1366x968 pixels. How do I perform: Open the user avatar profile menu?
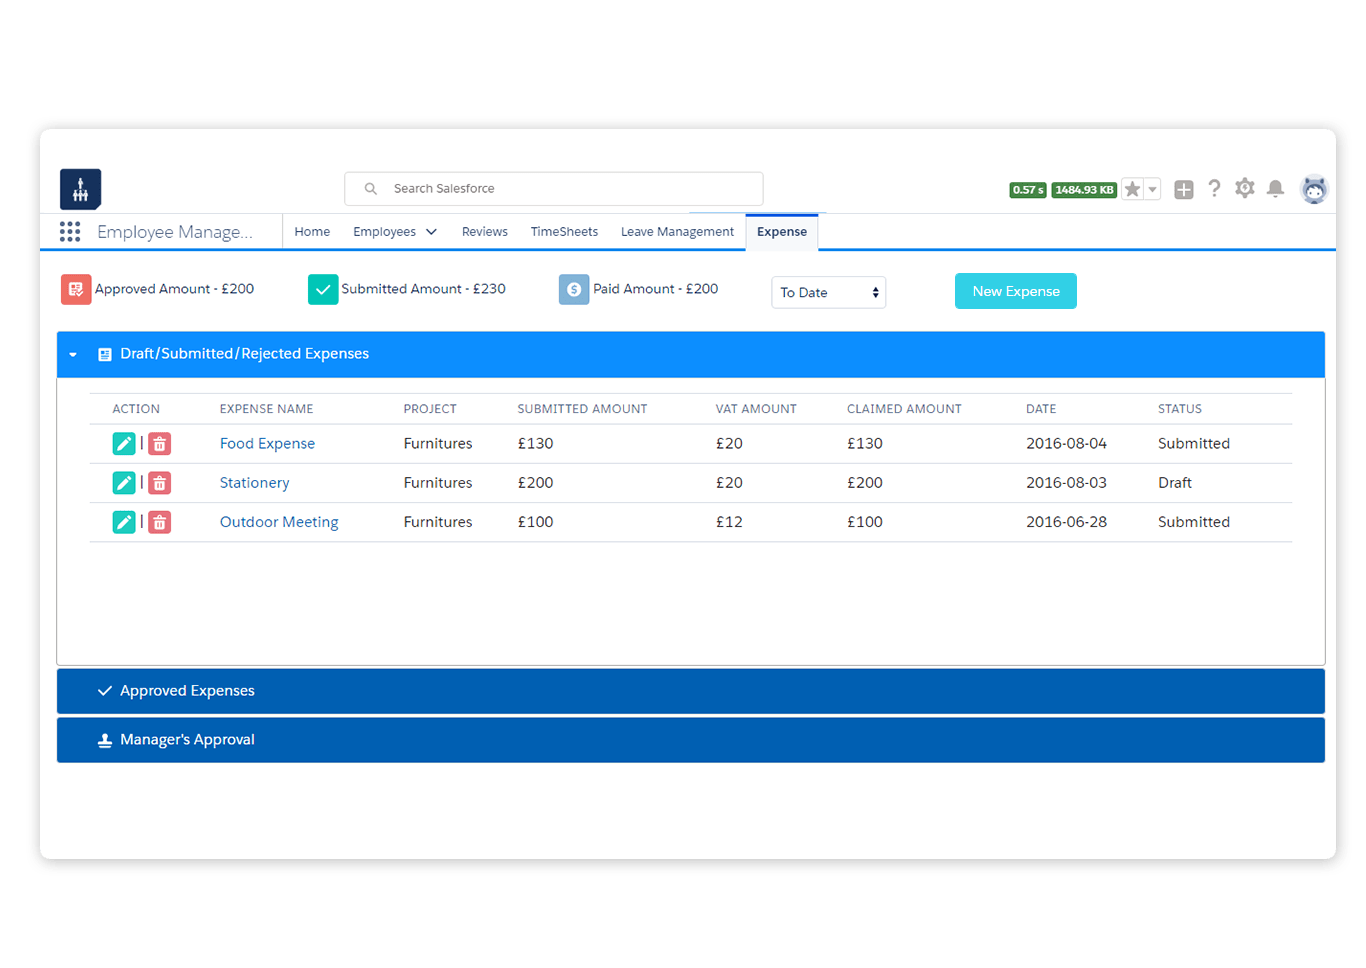1313,189
